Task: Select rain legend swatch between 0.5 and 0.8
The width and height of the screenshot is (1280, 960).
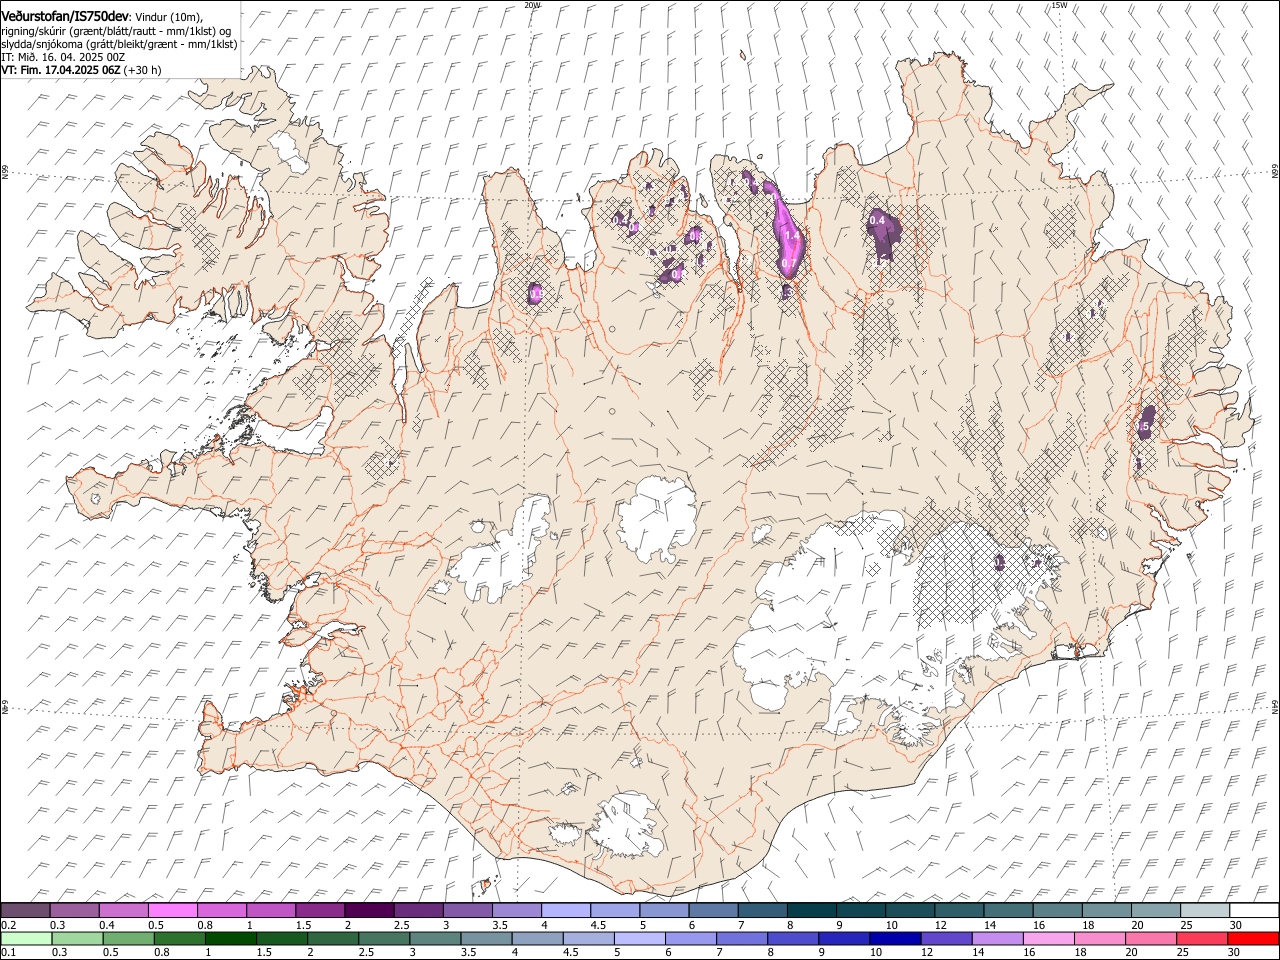Action: [128, 938]
